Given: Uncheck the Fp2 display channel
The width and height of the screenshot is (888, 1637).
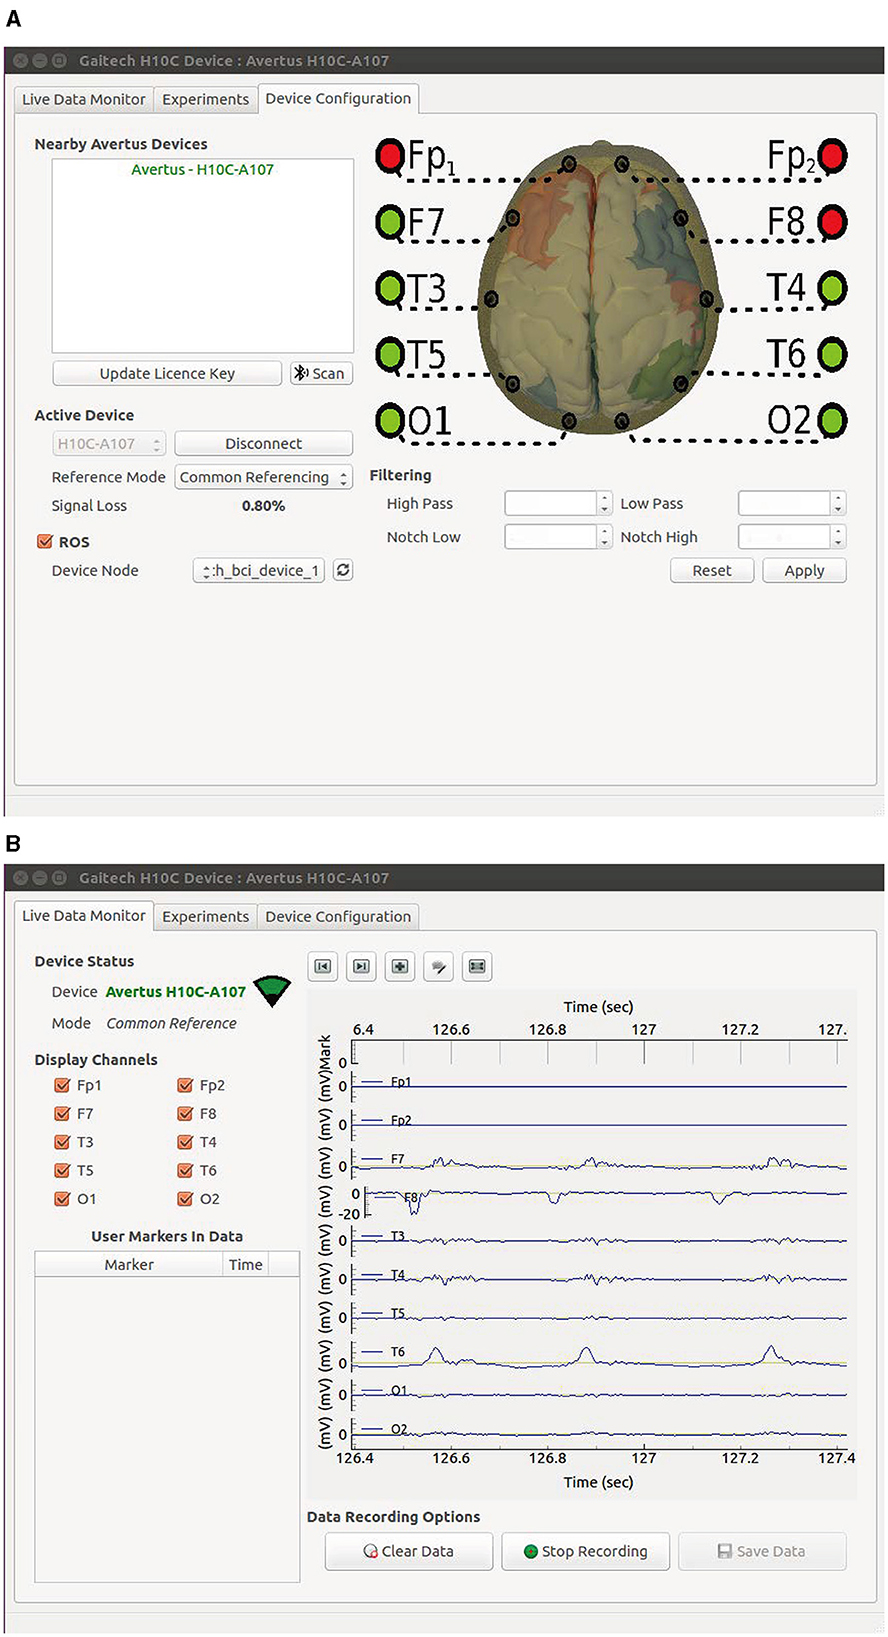Looking at the screenshot, I should (185, 1085).
